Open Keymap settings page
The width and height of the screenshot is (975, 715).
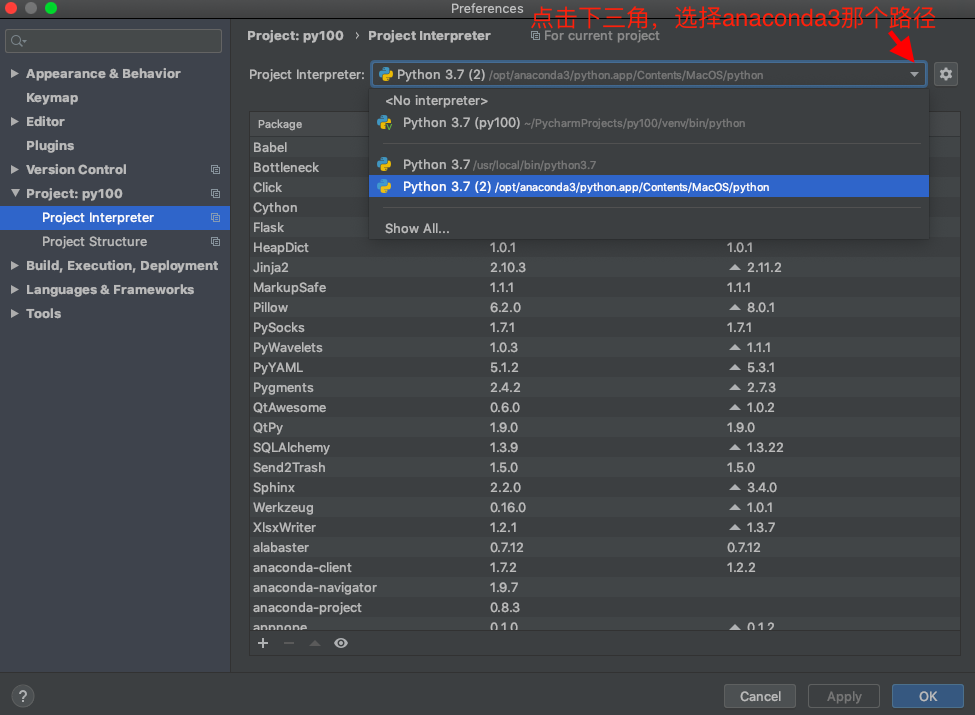click(52, 98)
